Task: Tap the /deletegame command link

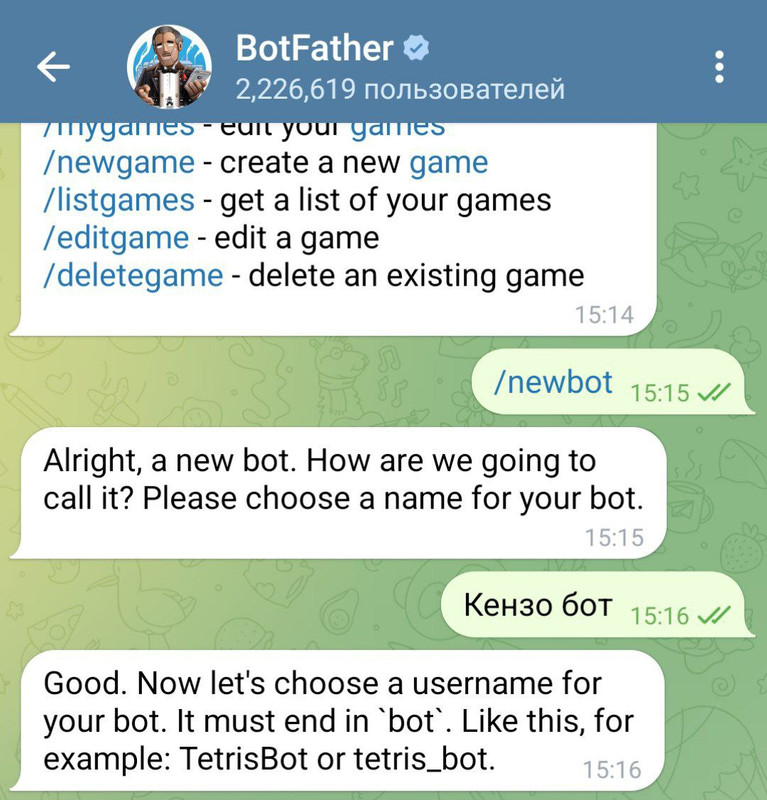Action: pos(133,276)
